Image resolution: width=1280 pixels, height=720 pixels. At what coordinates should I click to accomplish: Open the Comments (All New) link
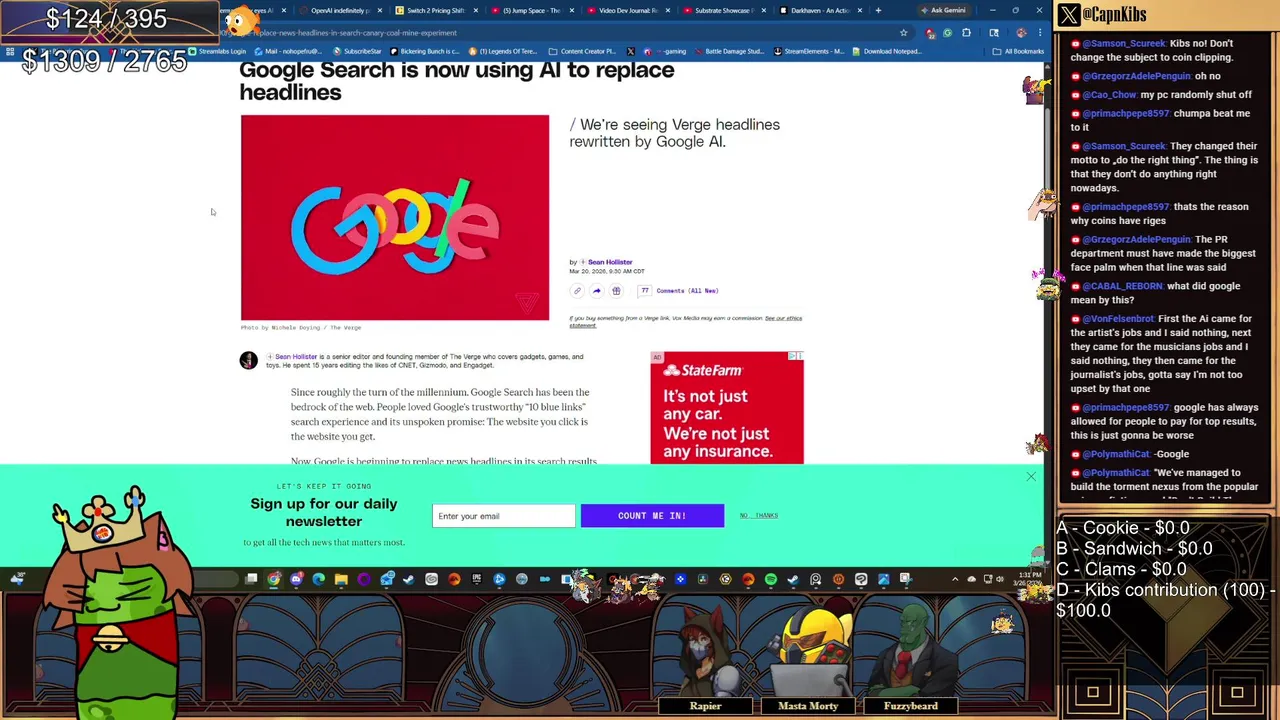tap(687, 291)
